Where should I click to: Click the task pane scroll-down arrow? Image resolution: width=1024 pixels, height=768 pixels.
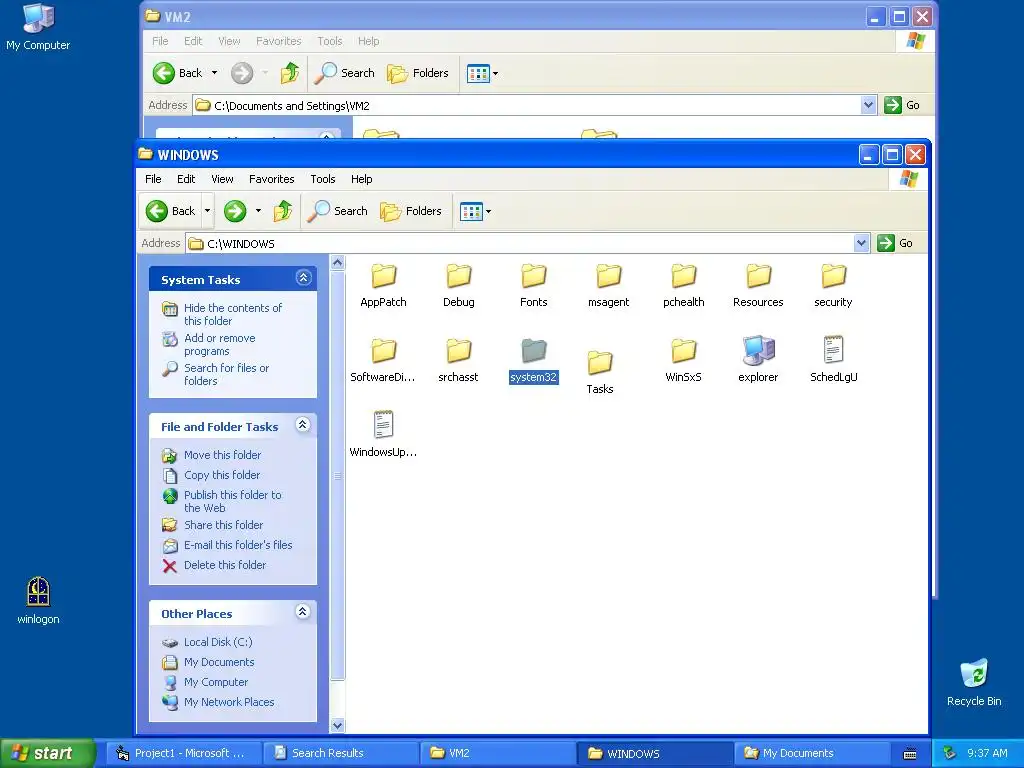point(338,725)
